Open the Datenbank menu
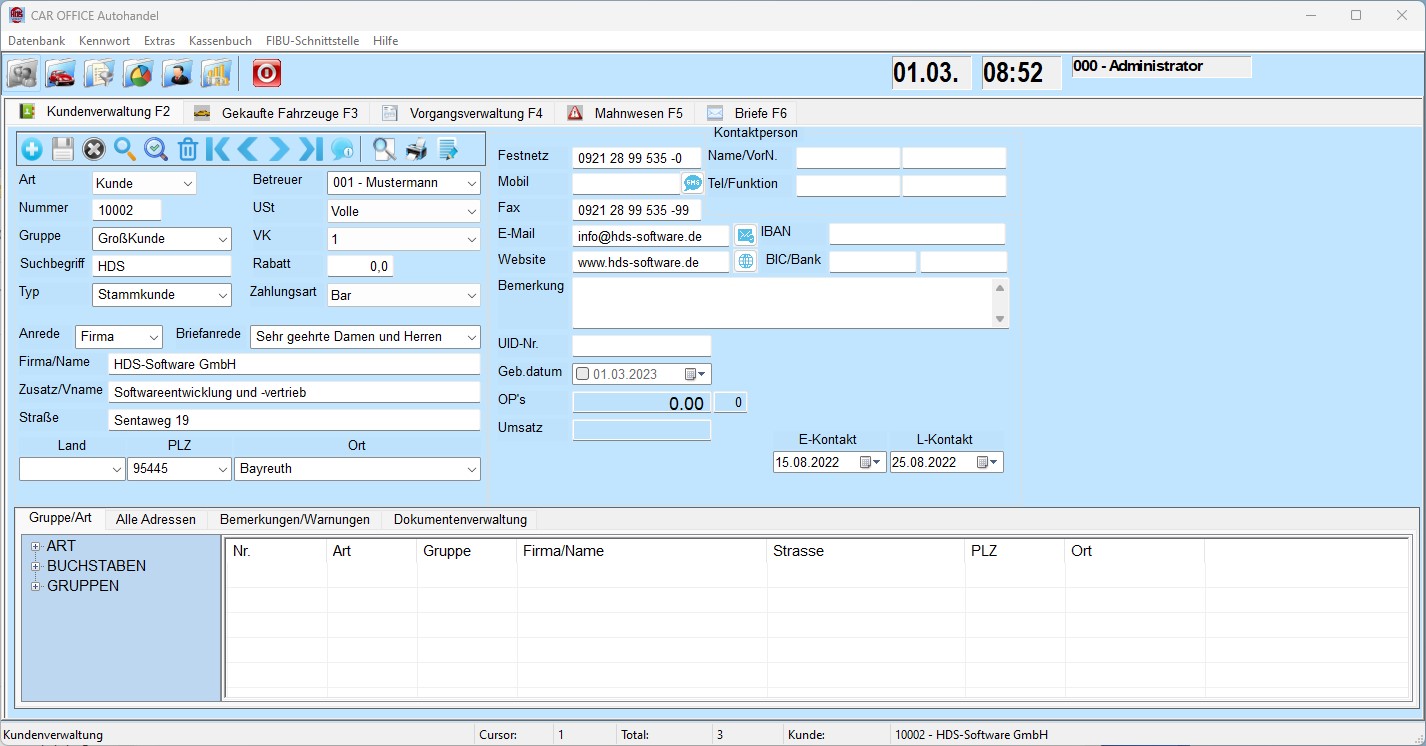1426x746 pixels. point(36,41)
